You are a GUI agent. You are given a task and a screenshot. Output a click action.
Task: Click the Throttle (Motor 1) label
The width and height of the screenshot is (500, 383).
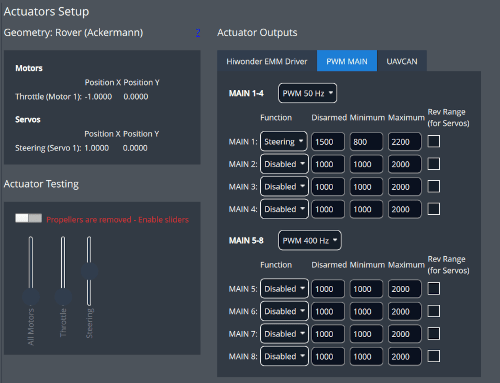click(x=48, y=97)
